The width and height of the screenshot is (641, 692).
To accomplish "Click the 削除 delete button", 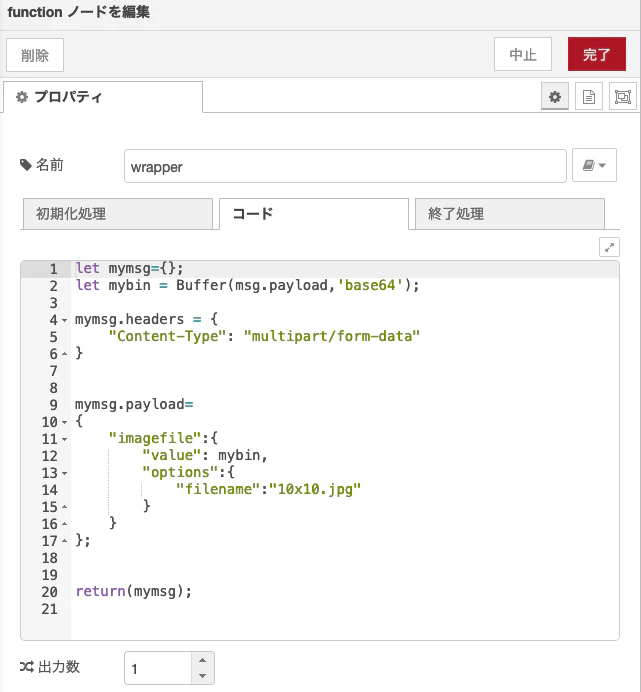I will coord(35,55).
